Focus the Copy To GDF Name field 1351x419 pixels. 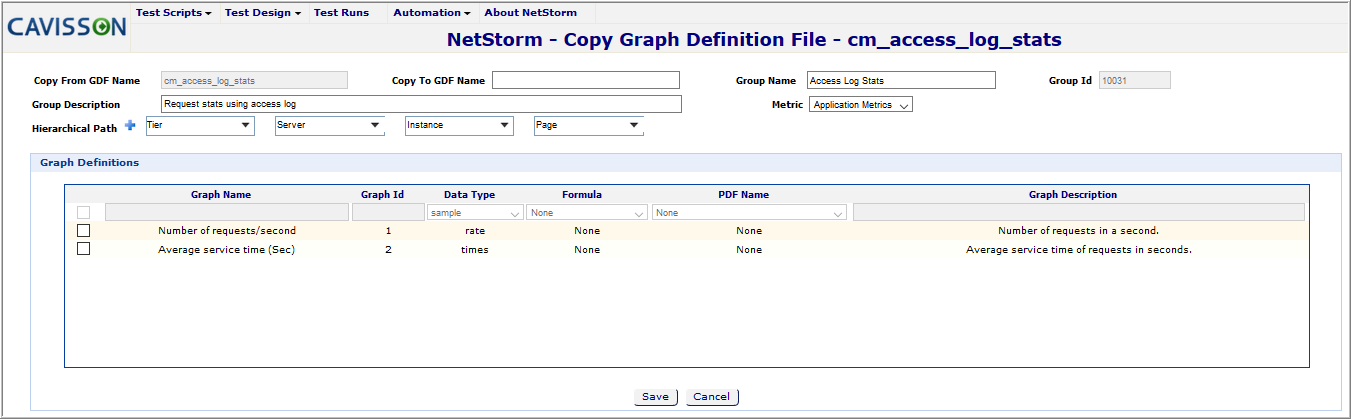pyautogui.click(x=586, y=80)
